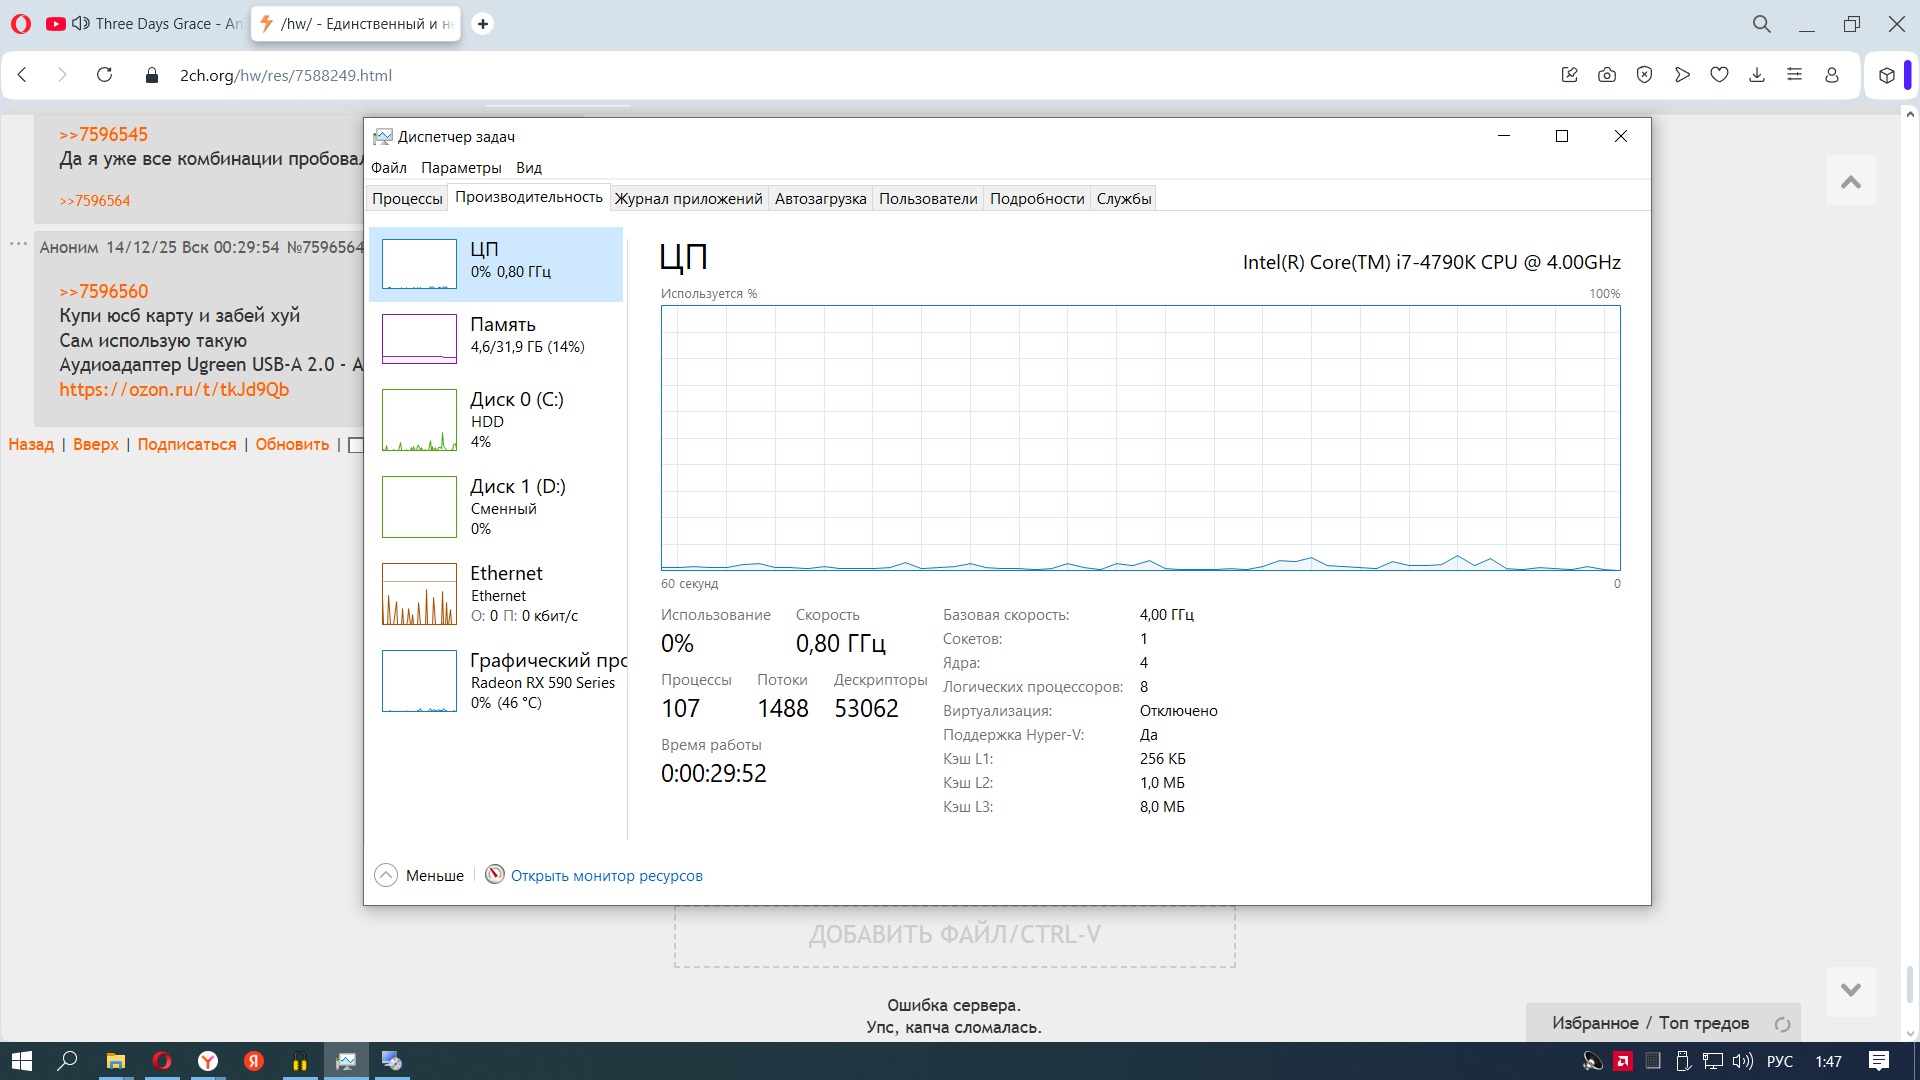Open the ad blocker shield icon
The image size is (1920, 1080).
[x=1644, y=75]
